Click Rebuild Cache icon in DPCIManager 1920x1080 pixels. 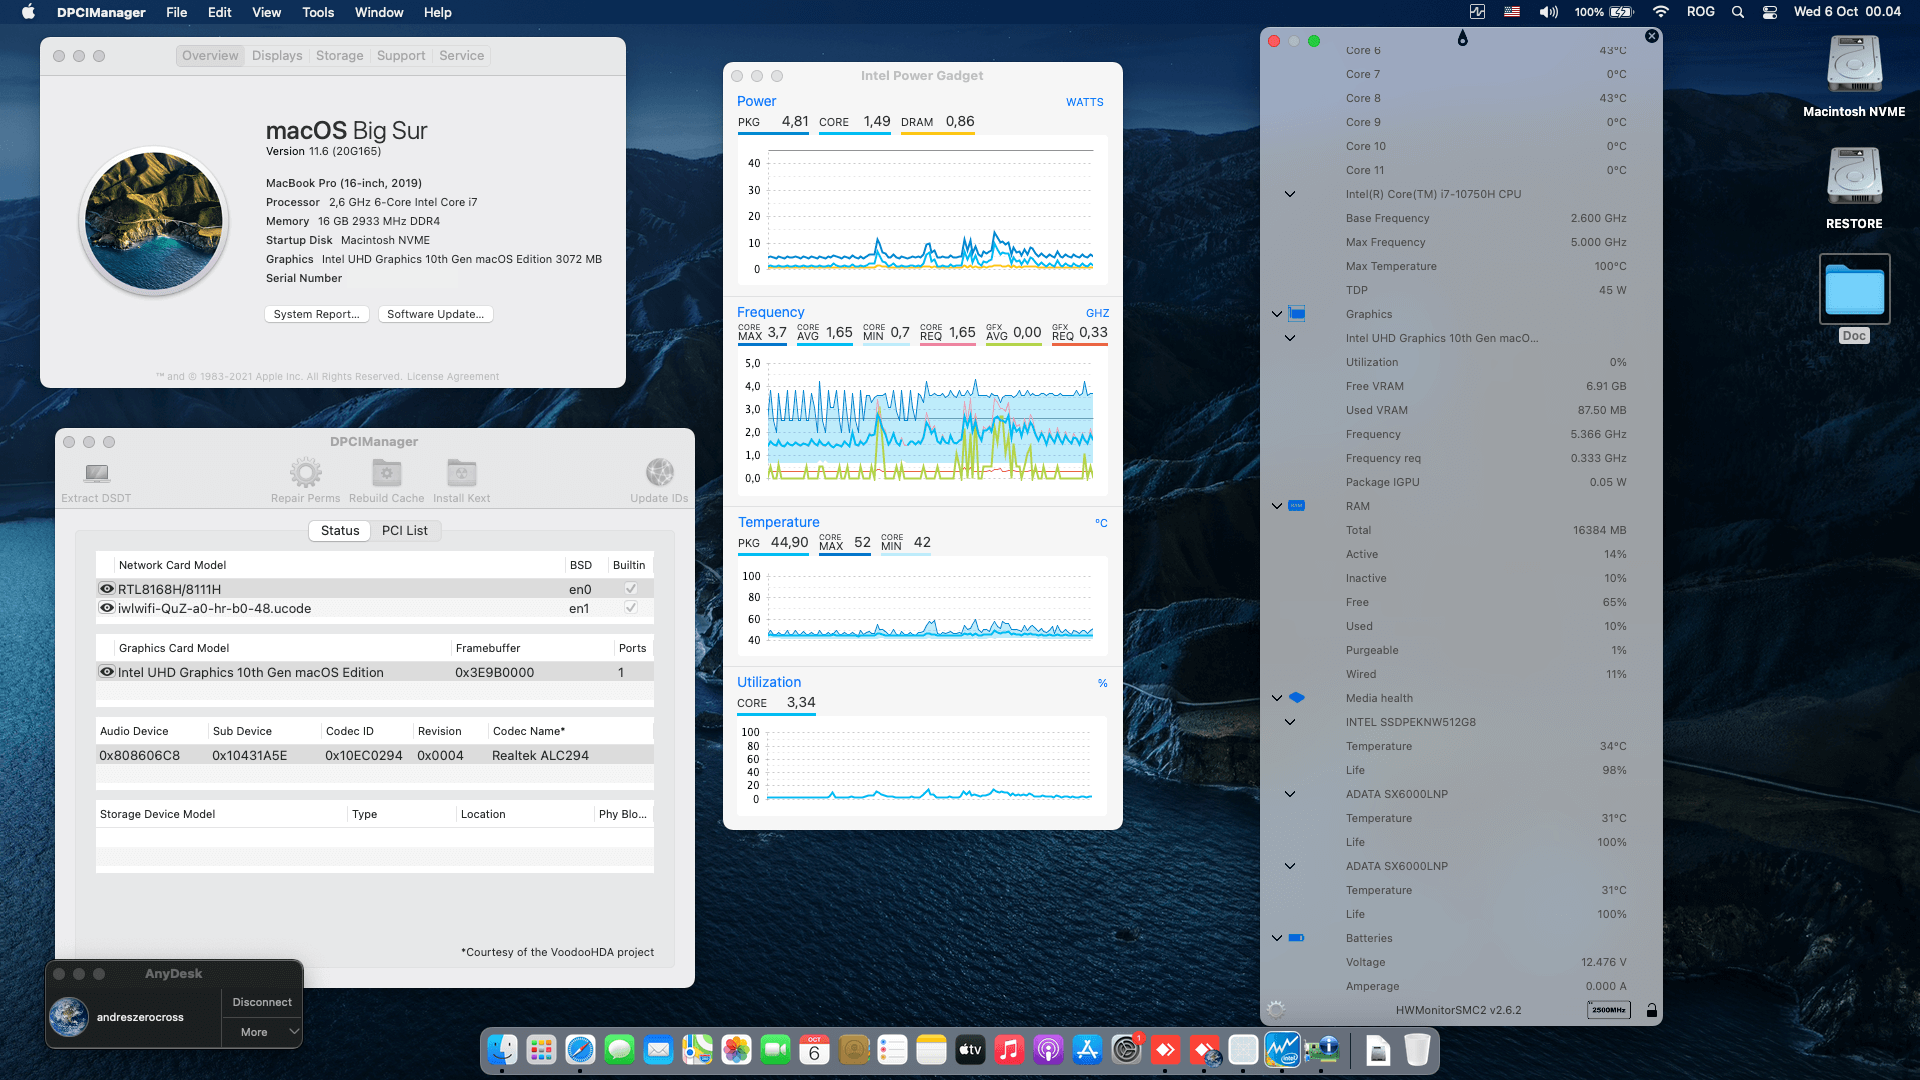pos(387,472)
